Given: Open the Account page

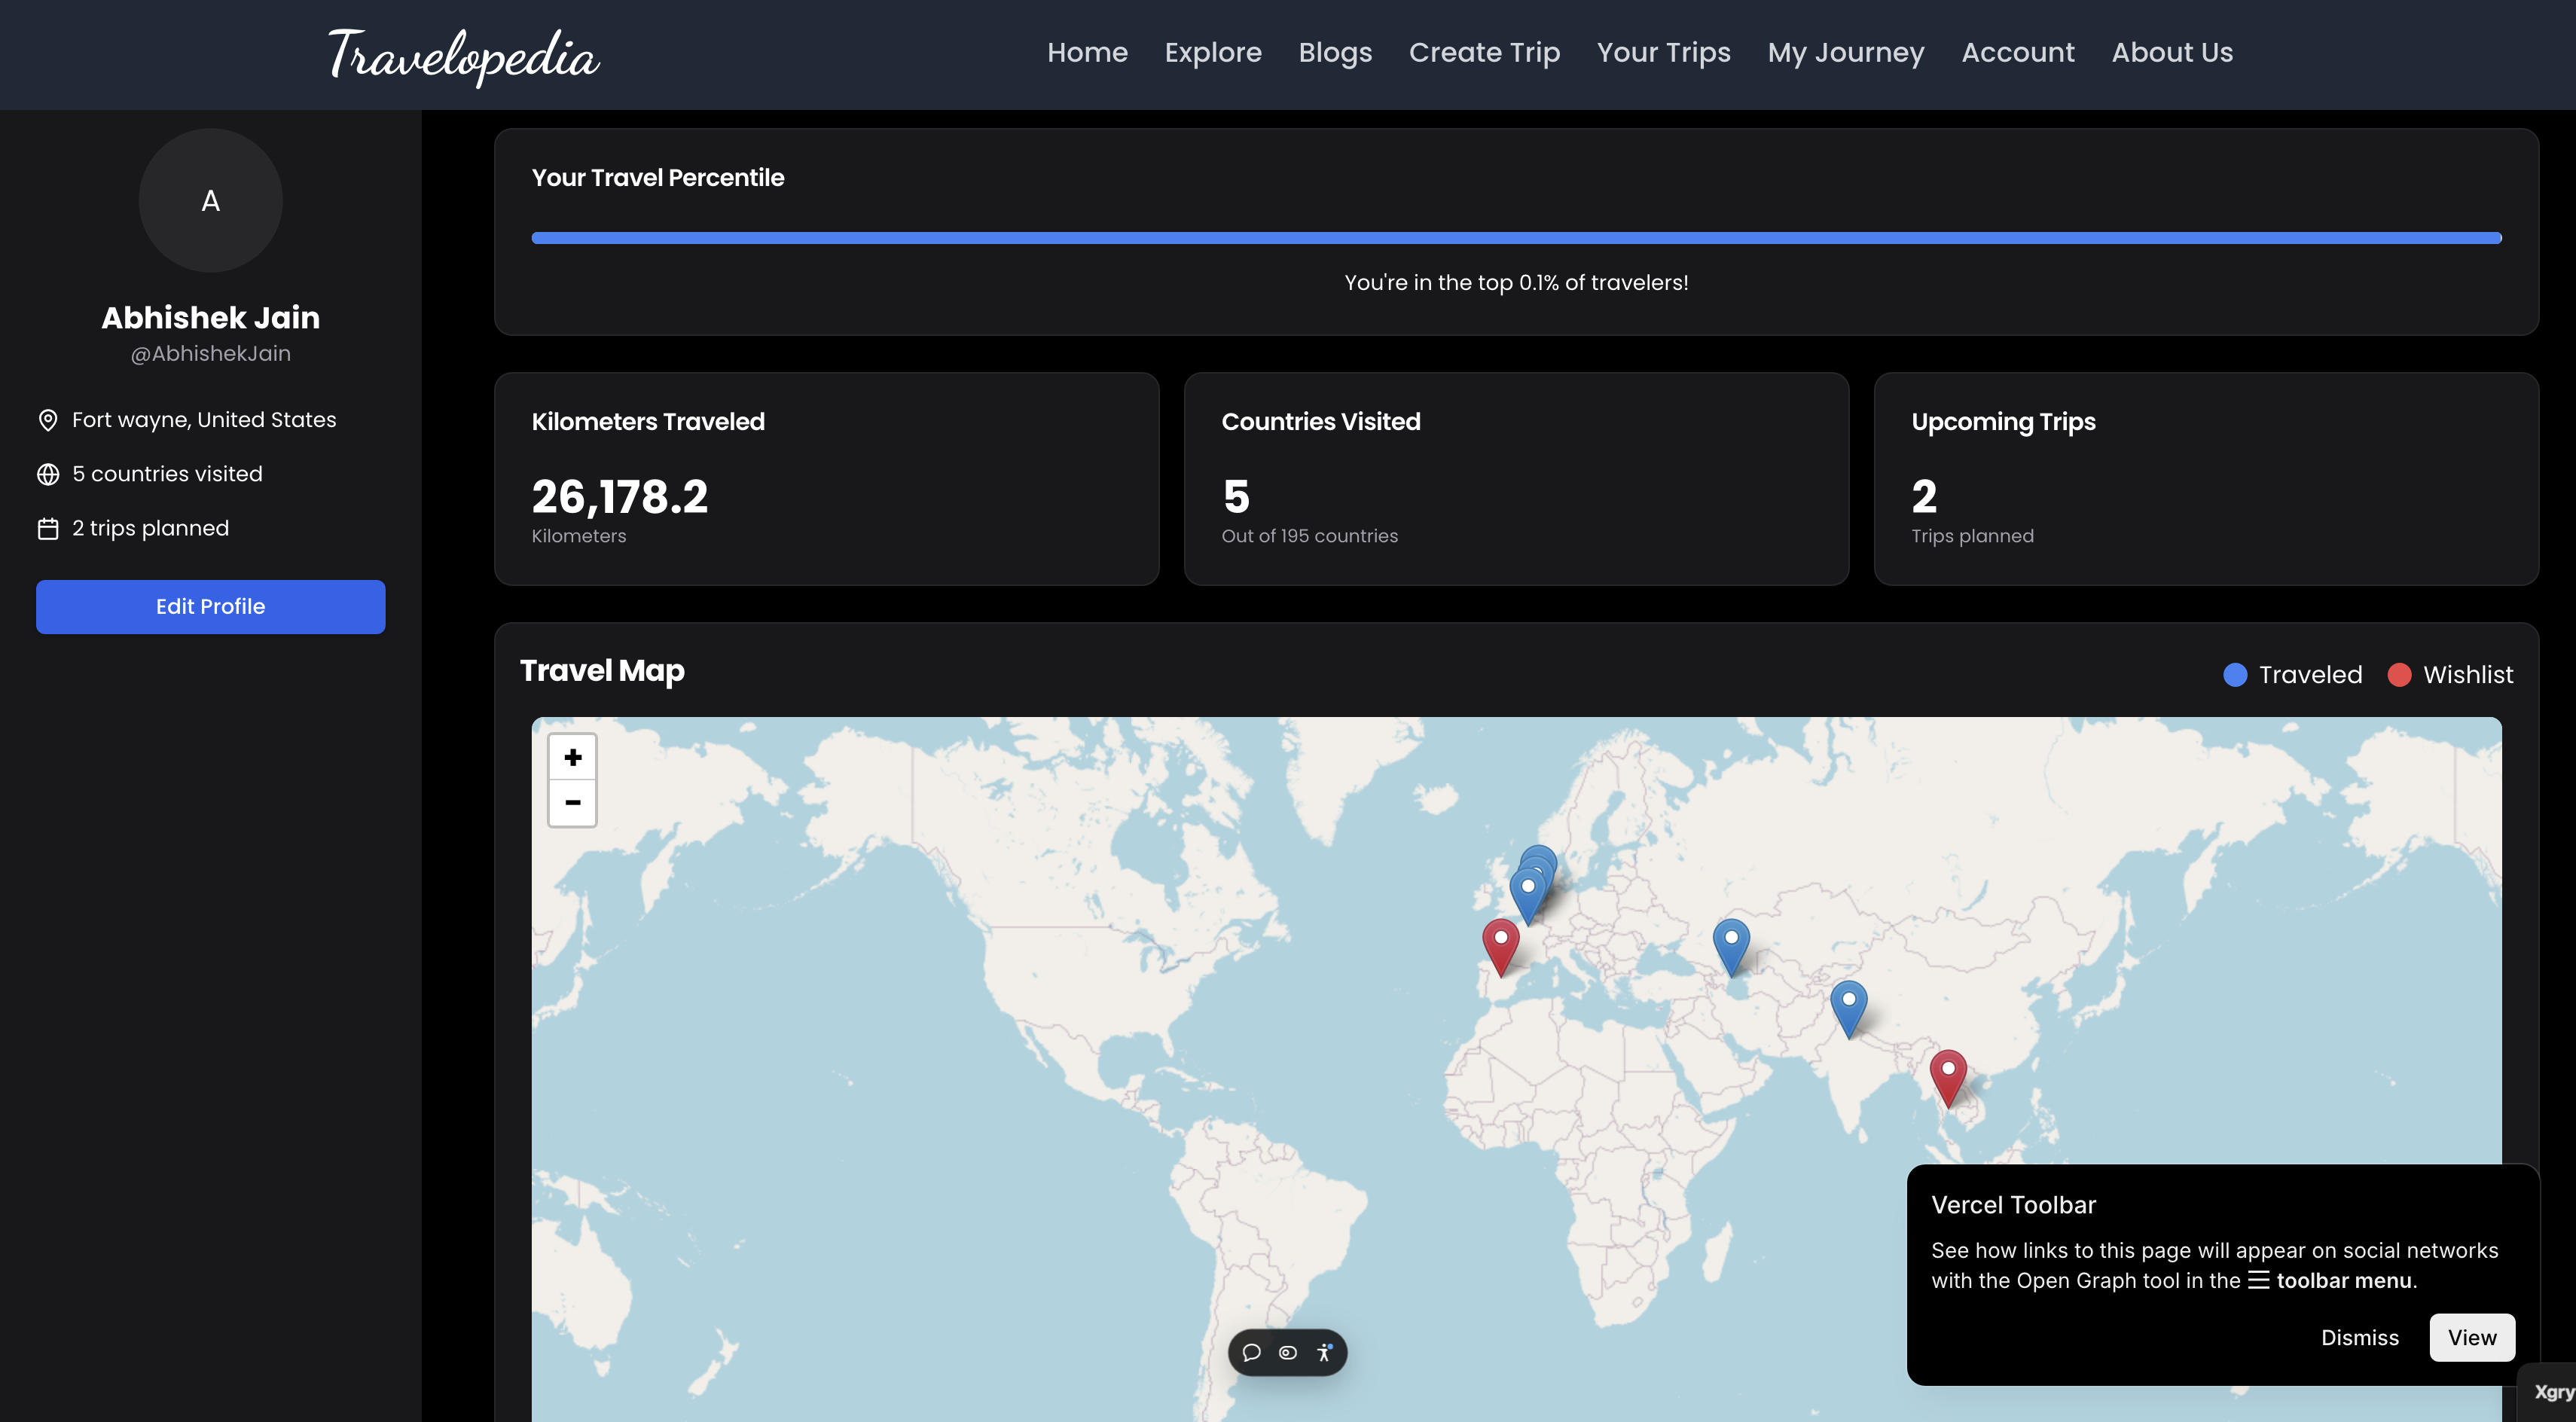Looking at the screenshot, I should coord(2018,52).
